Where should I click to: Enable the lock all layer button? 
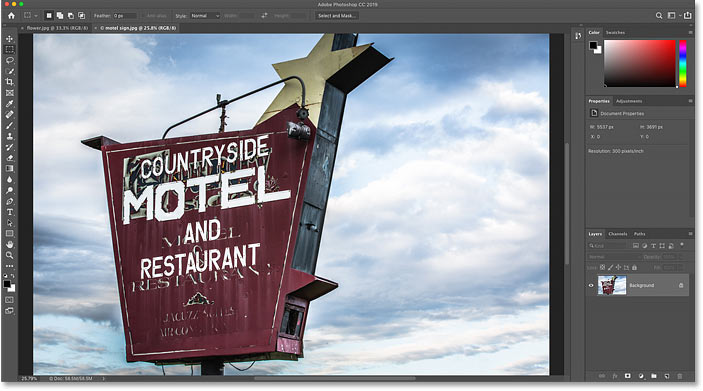point(634,268)
